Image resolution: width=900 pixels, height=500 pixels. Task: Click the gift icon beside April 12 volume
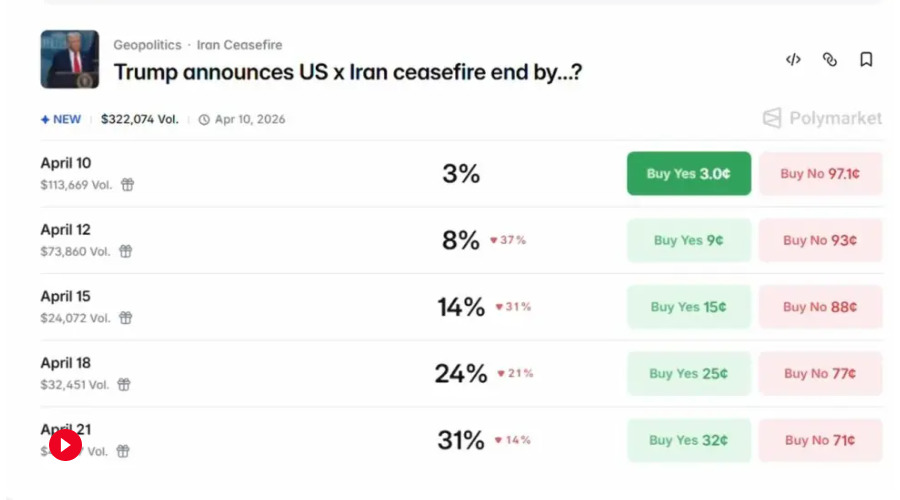[x=126, y=251]
